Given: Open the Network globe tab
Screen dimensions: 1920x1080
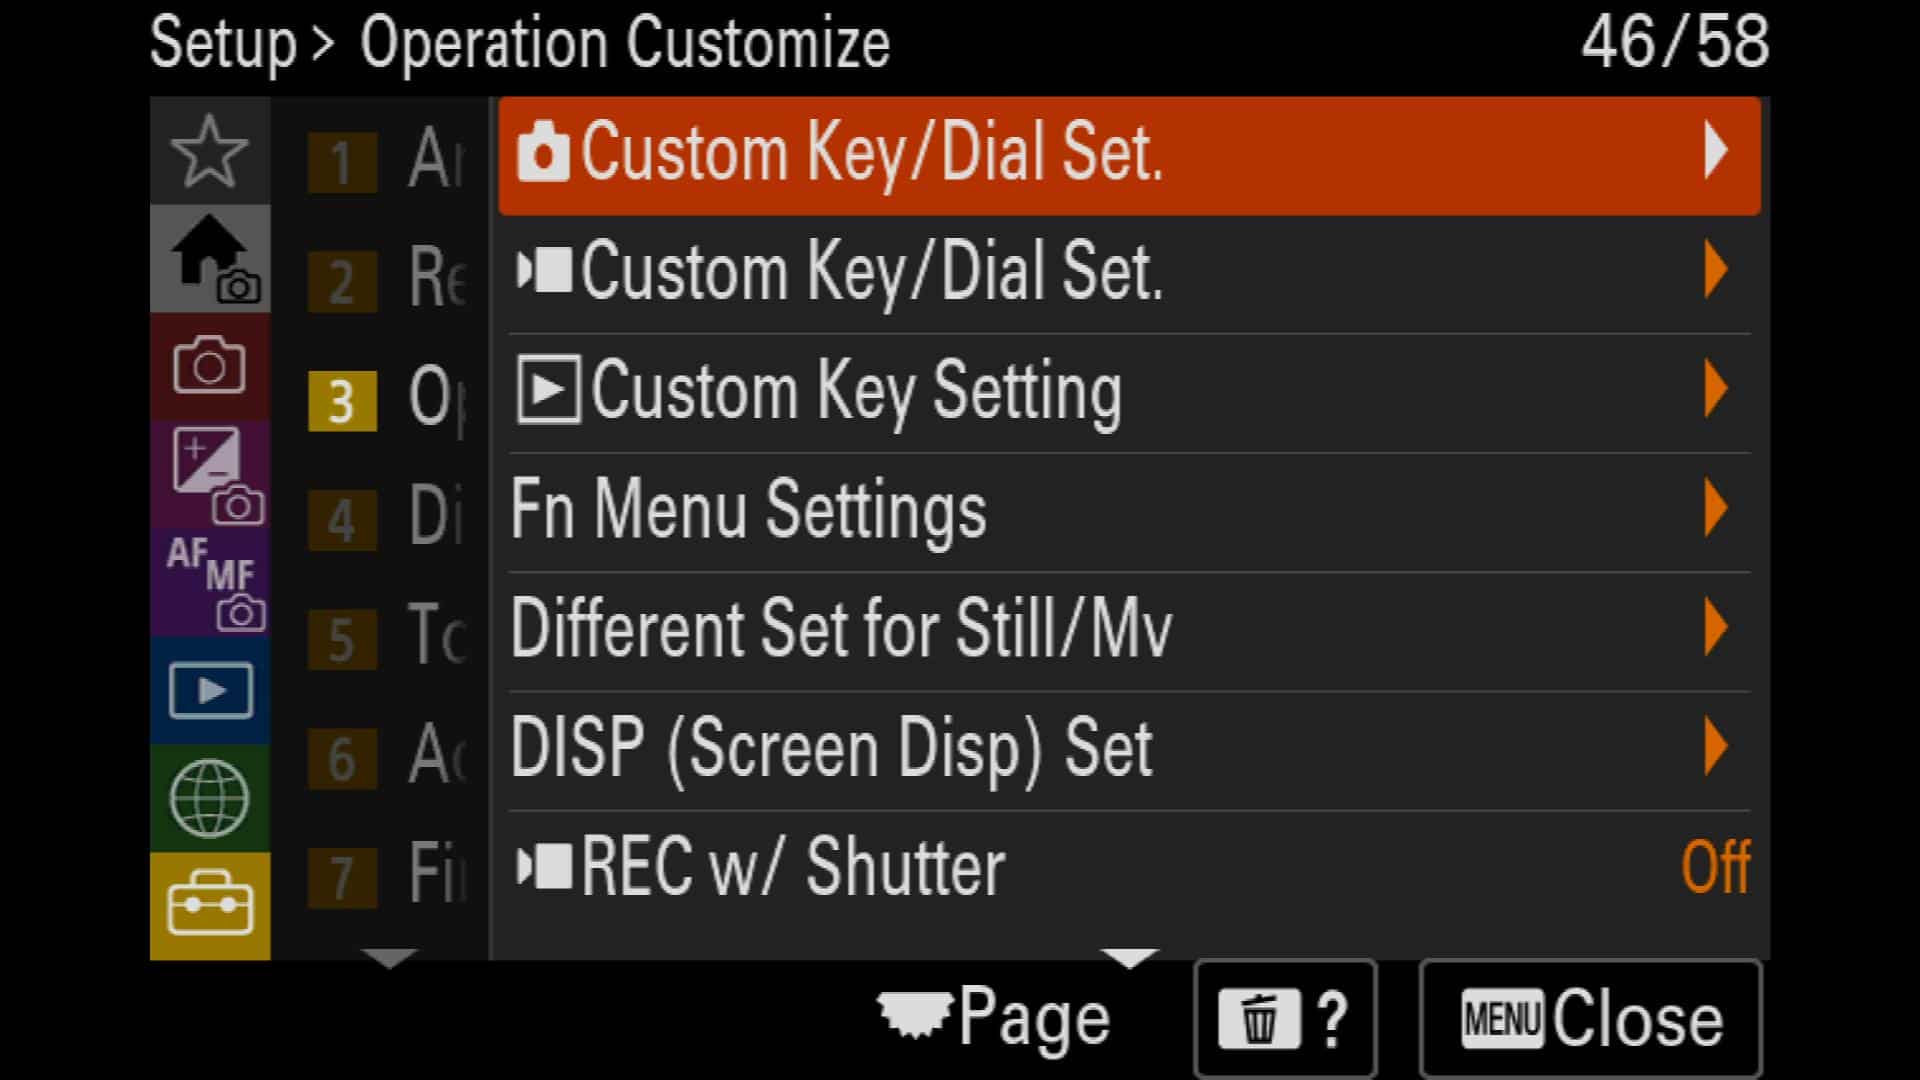Looking at the screenshot, I should click(x=209, y=798).
